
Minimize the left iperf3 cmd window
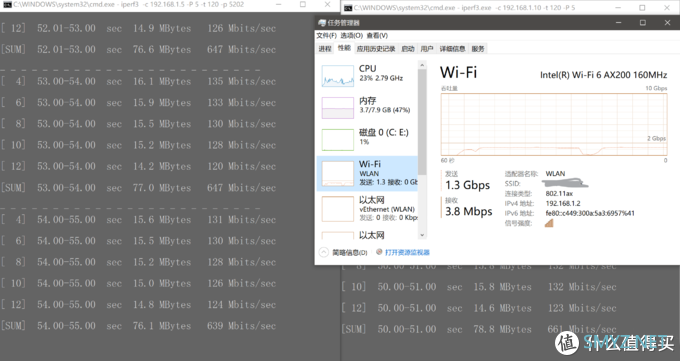(278, 5)
